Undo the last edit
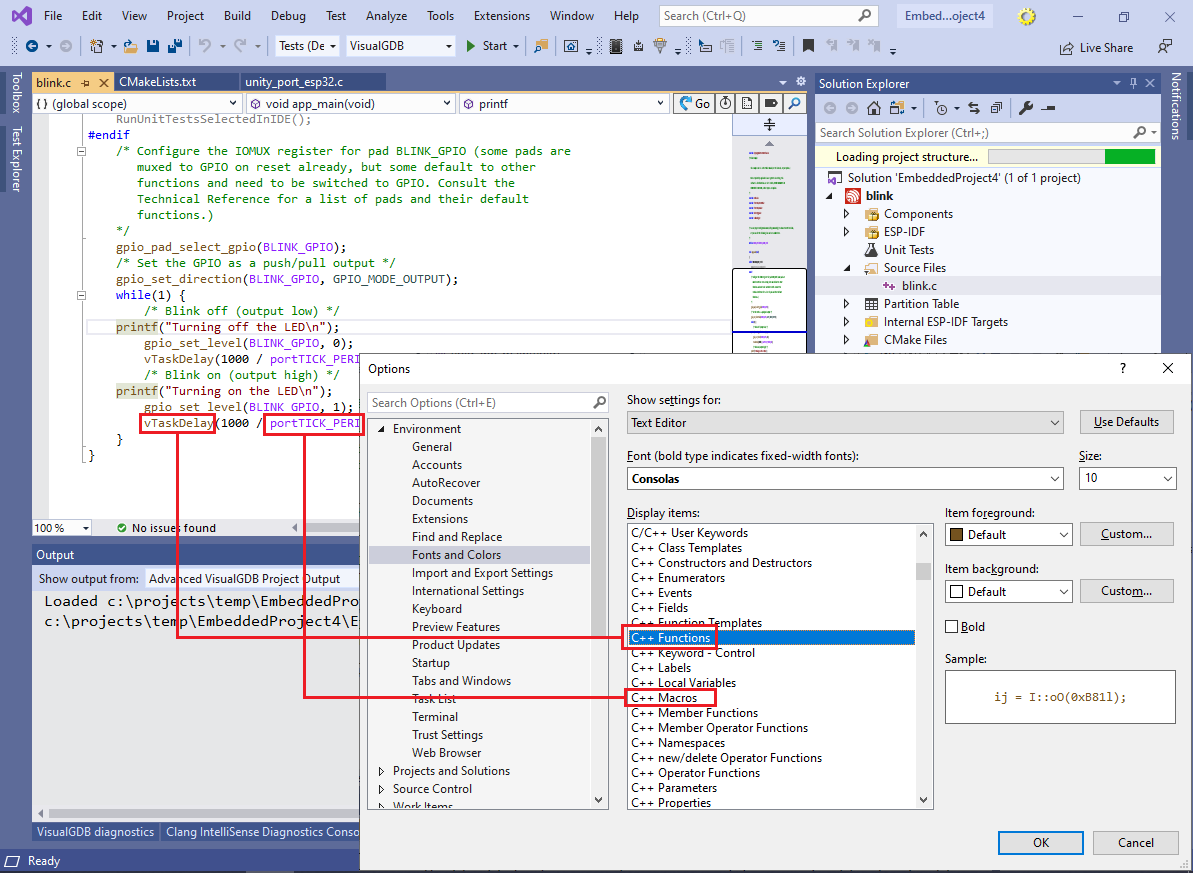 [204, 46]
